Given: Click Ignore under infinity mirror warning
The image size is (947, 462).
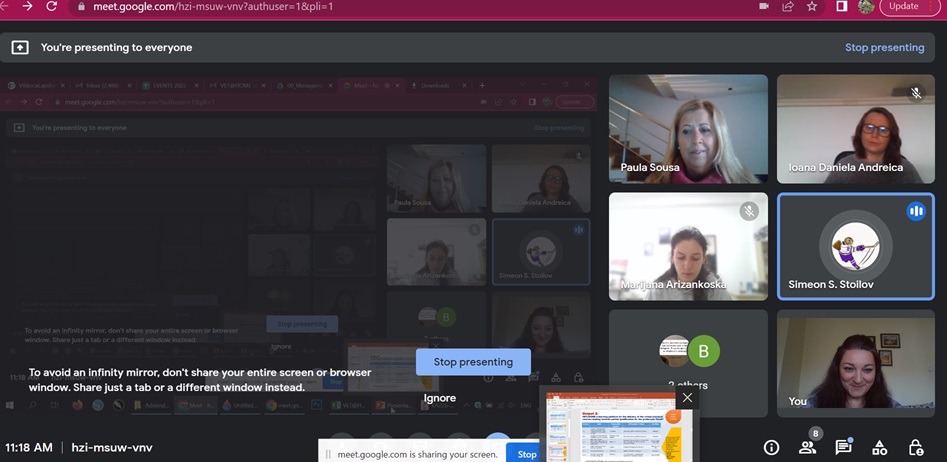Looking at the screenshot, I should (439, 398).
